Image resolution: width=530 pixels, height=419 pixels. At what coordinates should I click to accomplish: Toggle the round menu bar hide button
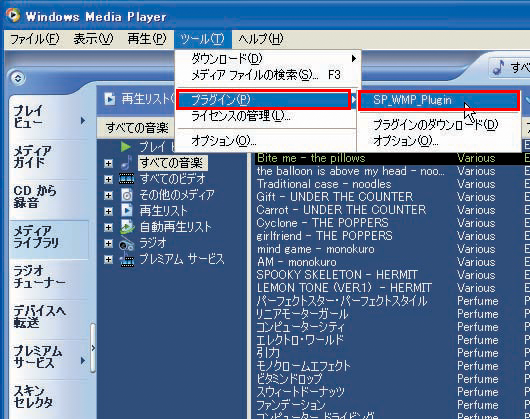(18, 78)
